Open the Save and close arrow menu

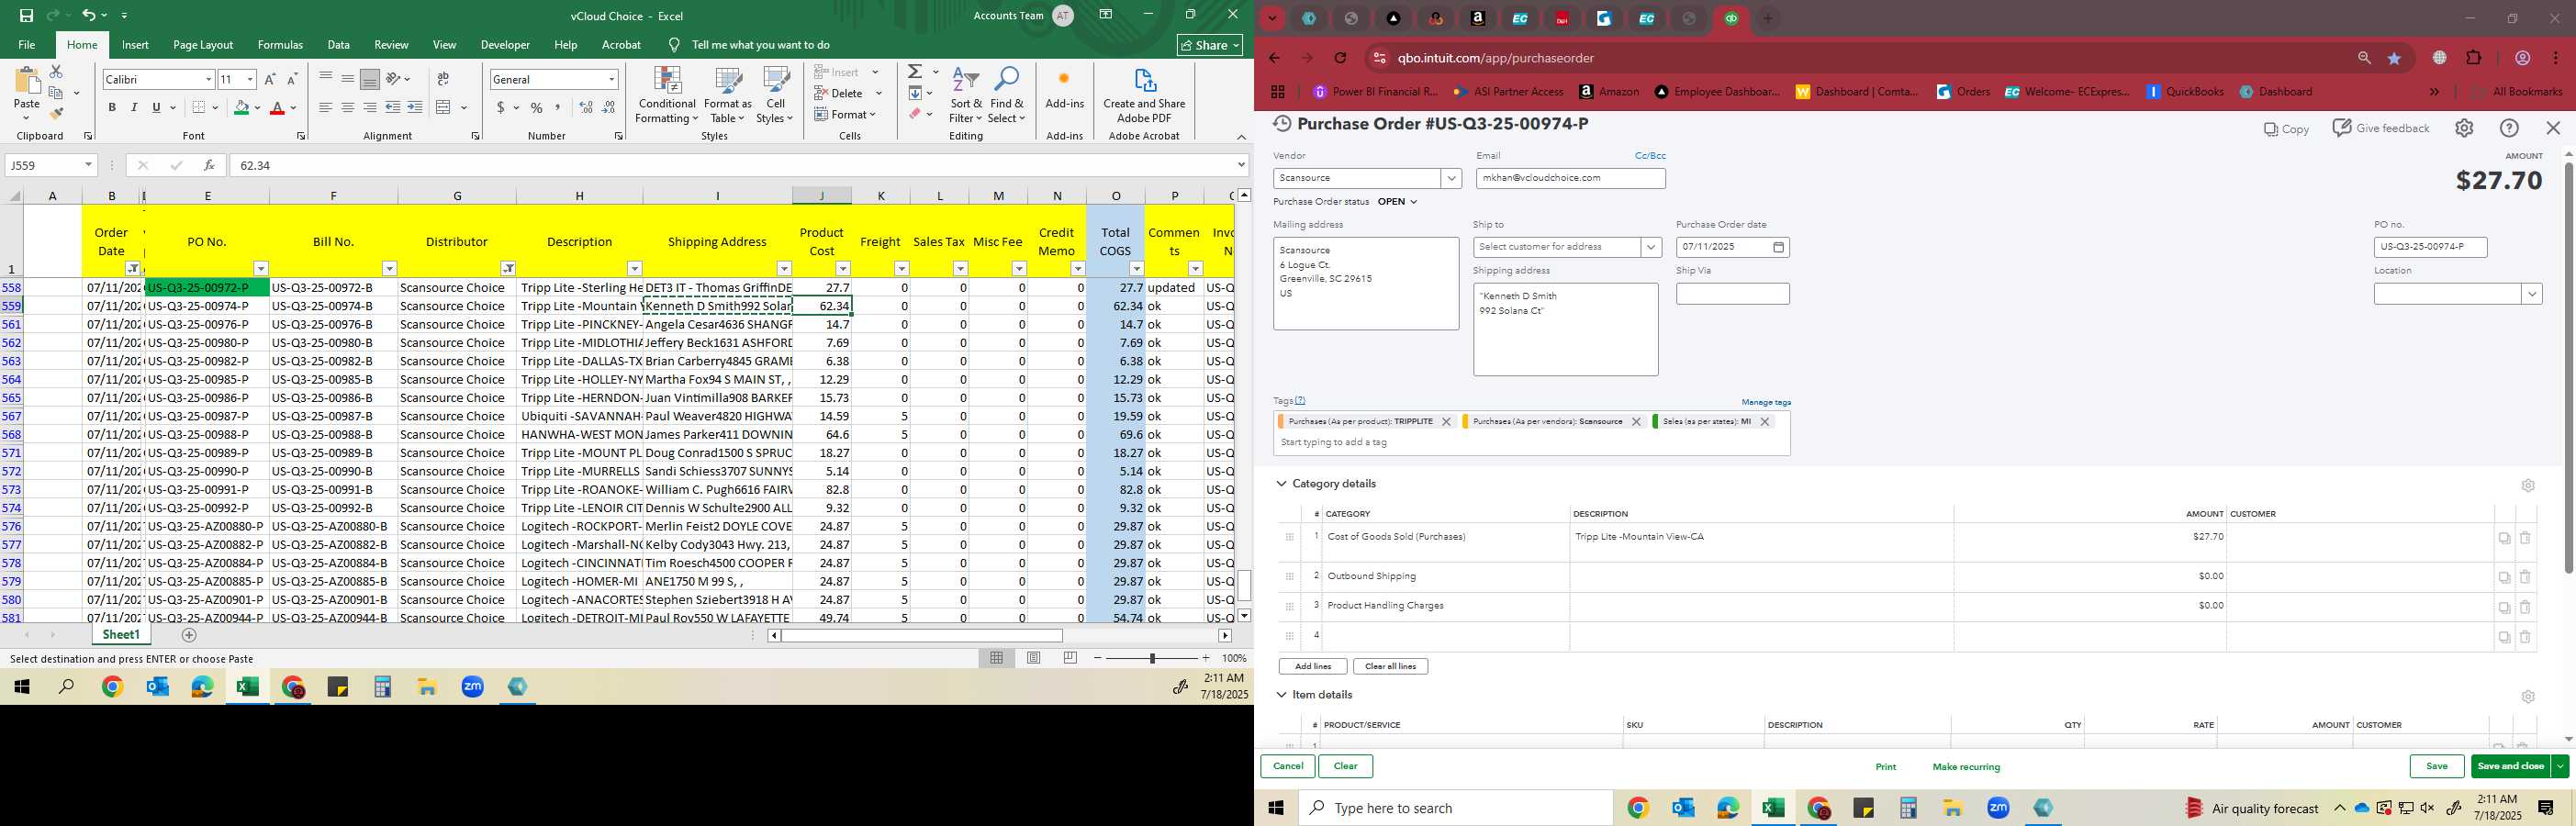point(2560,766)
